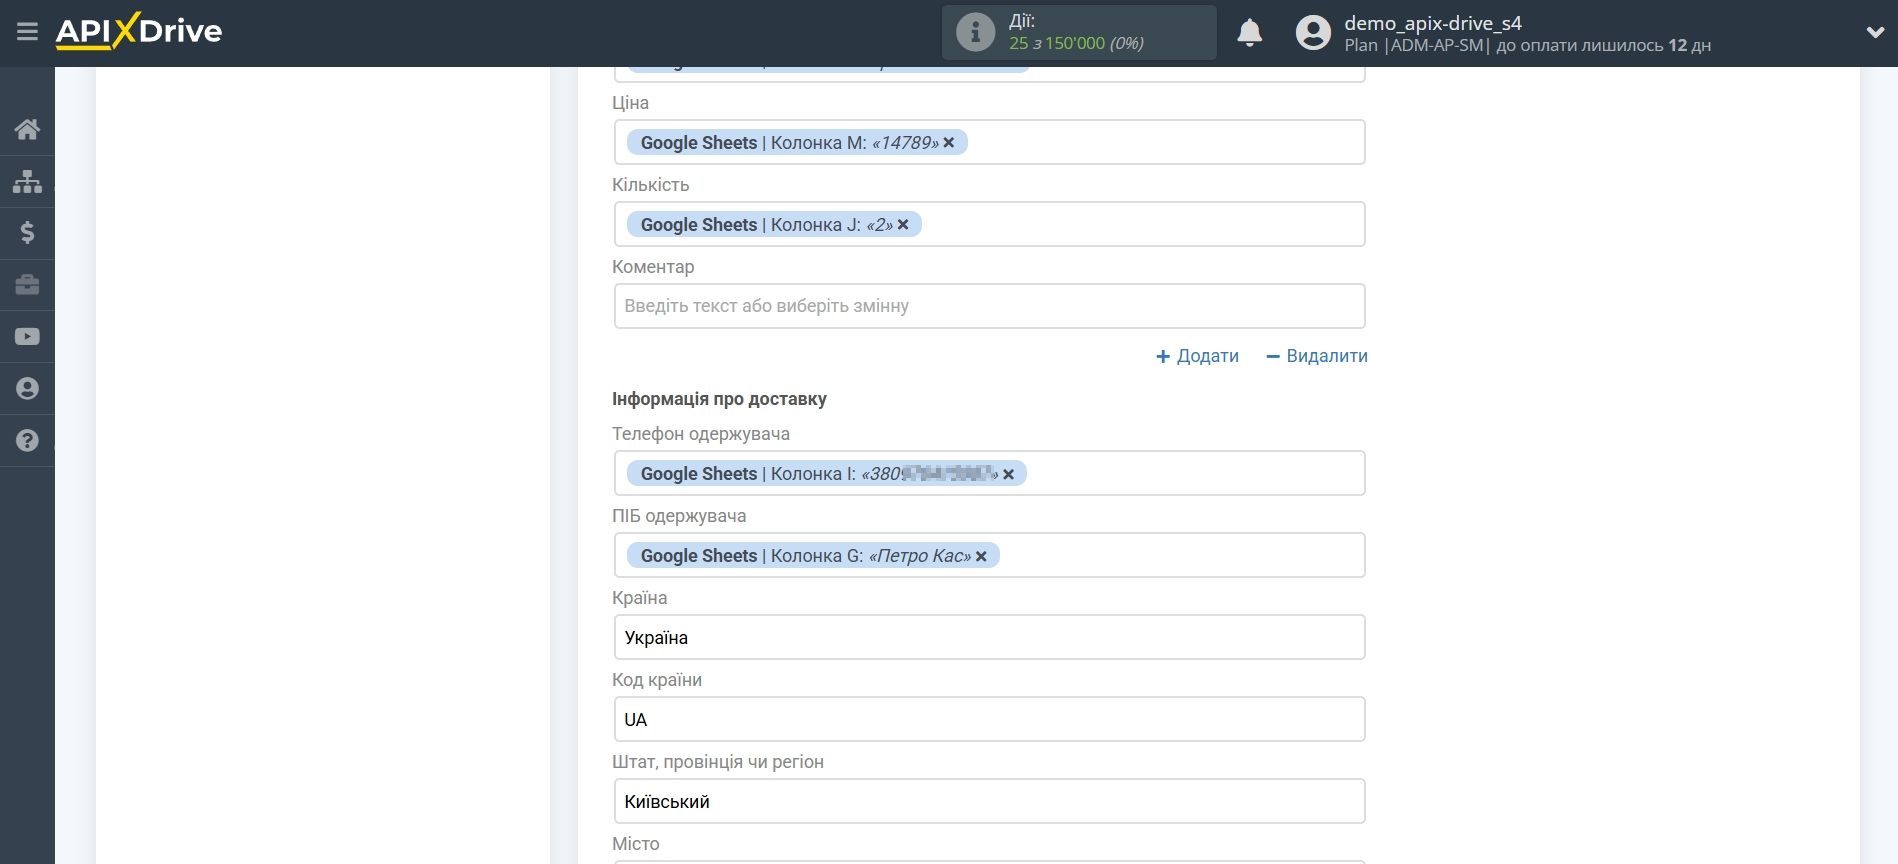
Task: Click the Видалити link
Action: point(1316,356)
